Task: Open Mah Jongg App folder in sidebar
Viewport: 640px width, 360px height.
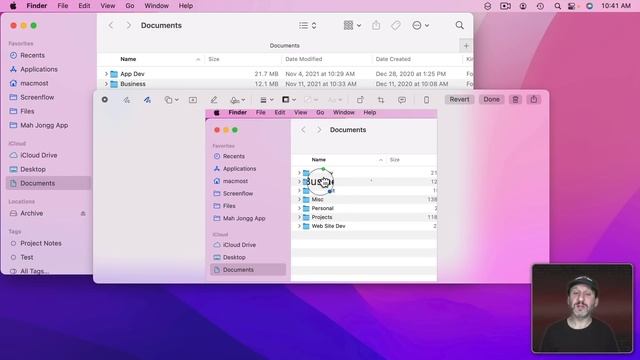Action: pyautogui.click(x=44, y=125)
